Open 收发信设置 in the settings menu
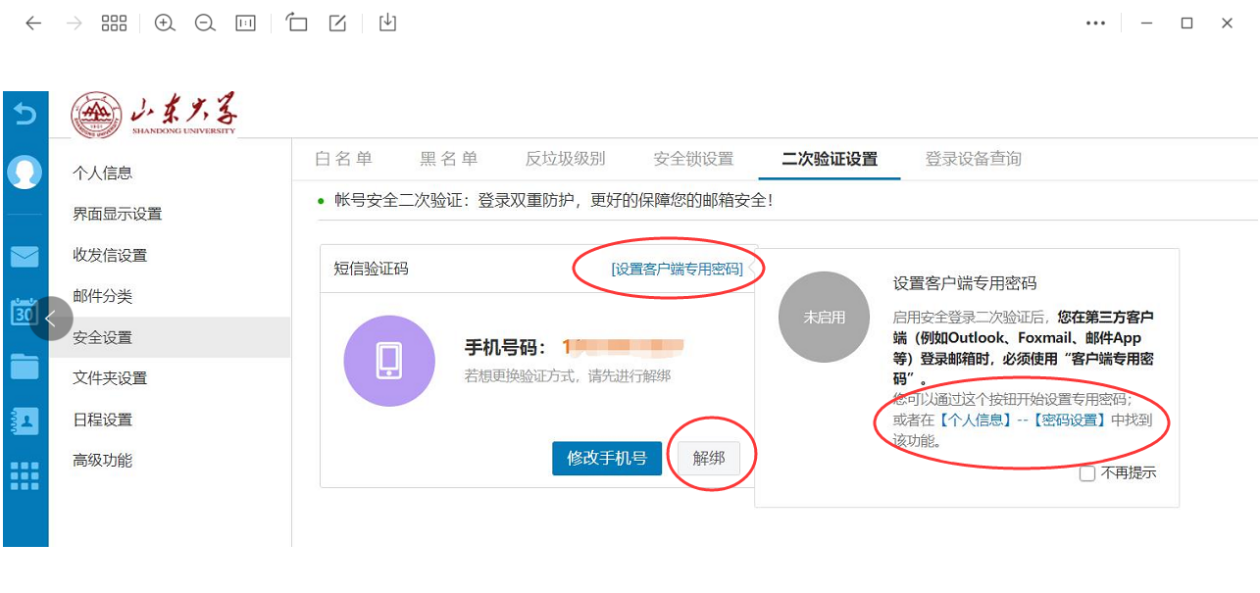Image resolution: width=1260 pixels, height=593 pixels. click(110, 255)
